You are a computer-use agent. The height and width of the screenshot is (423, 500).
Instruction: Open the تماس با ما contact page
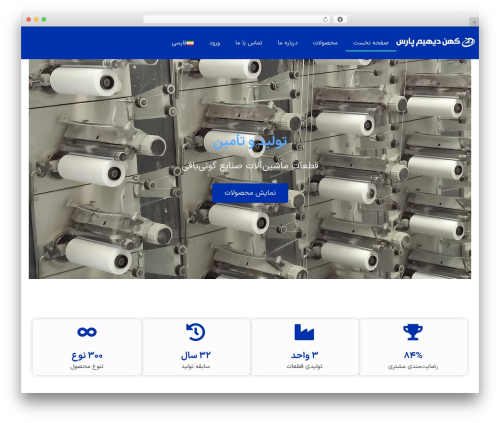coord(249,43)
